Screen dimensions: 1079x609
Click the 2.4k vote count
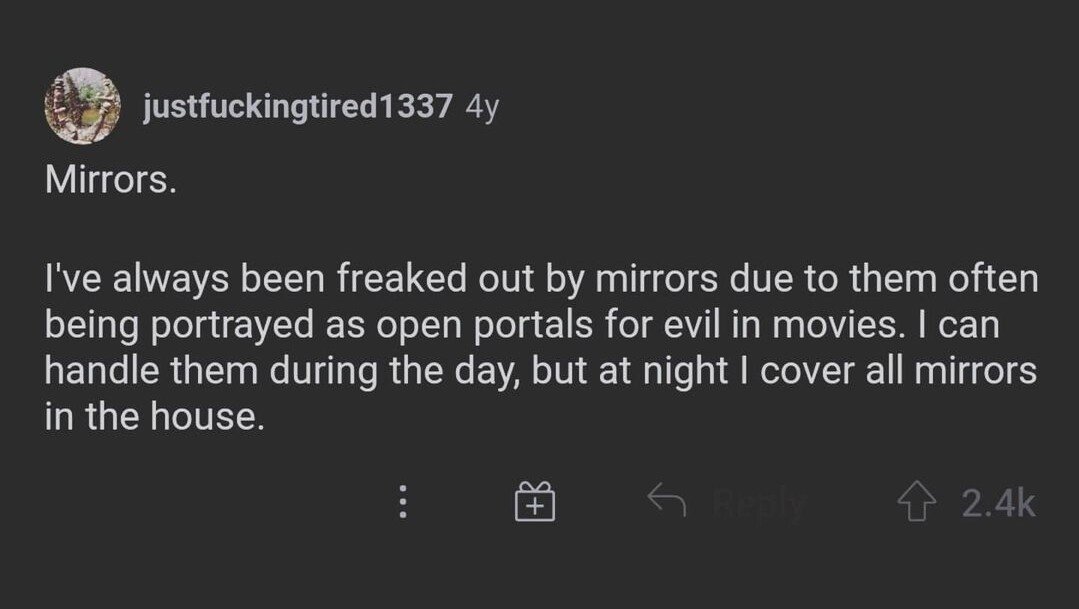998,502
